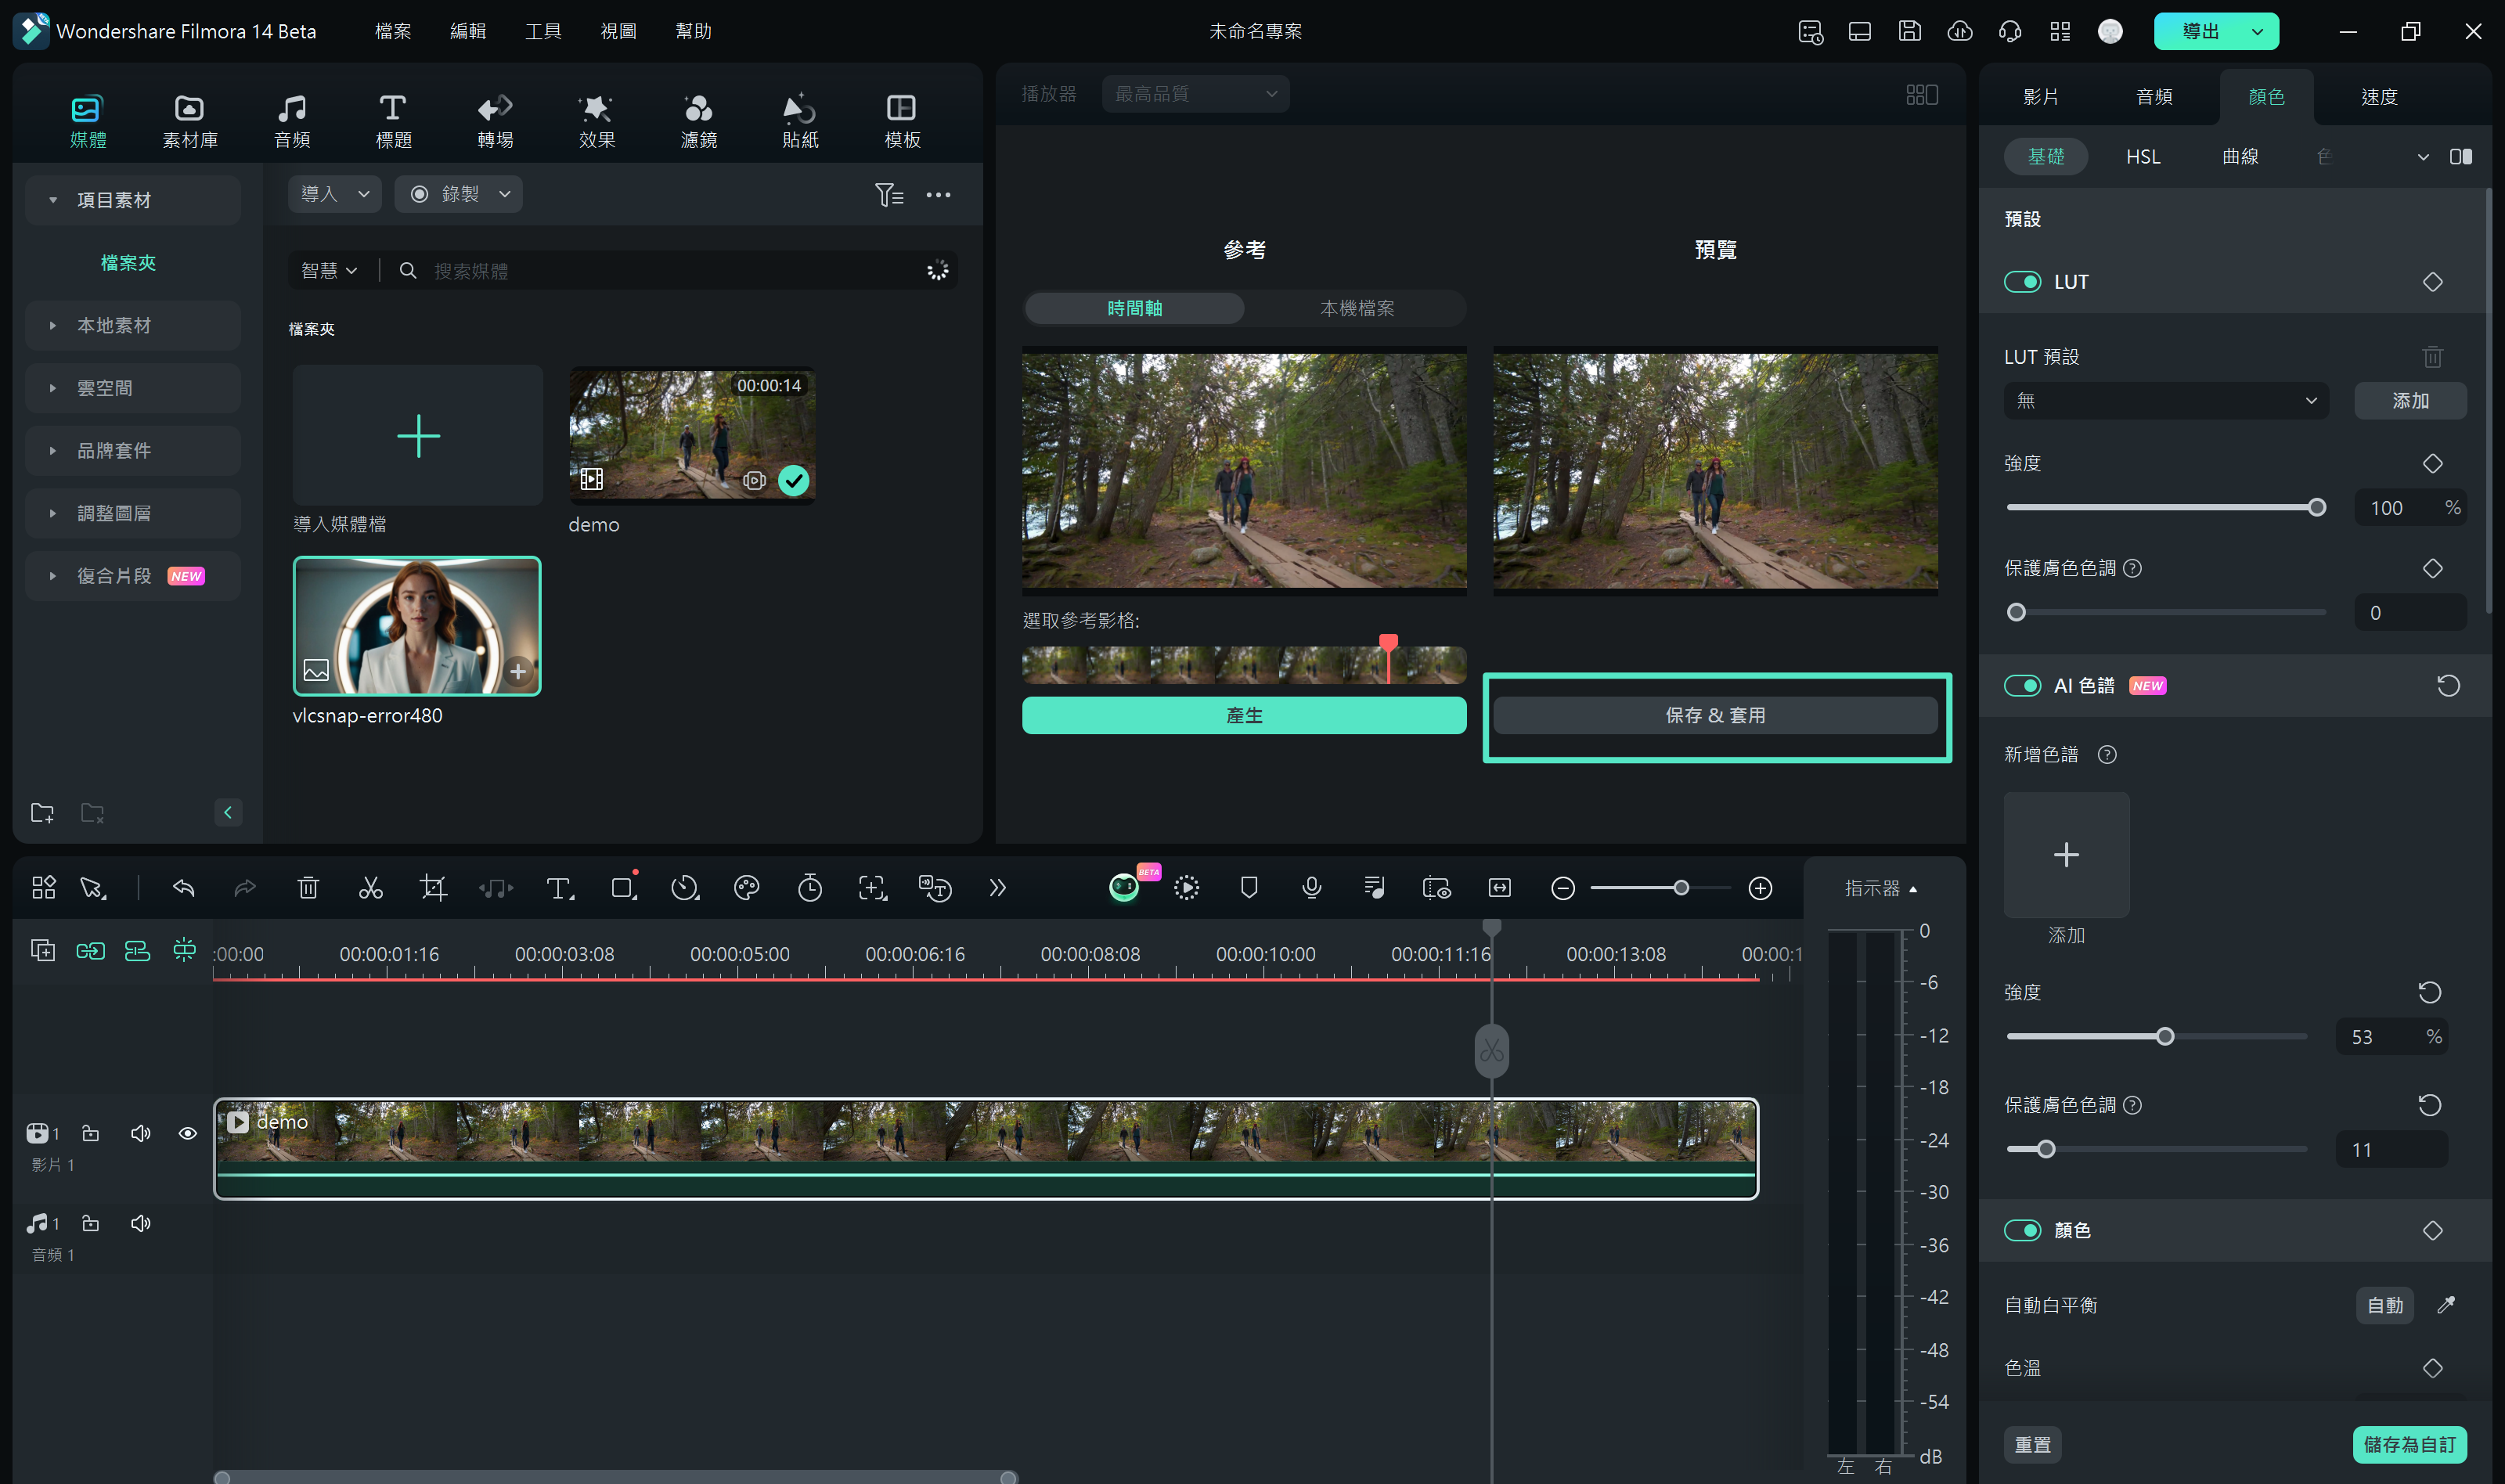Click the 保存 & 套用 button

(x=1715, y=715)
